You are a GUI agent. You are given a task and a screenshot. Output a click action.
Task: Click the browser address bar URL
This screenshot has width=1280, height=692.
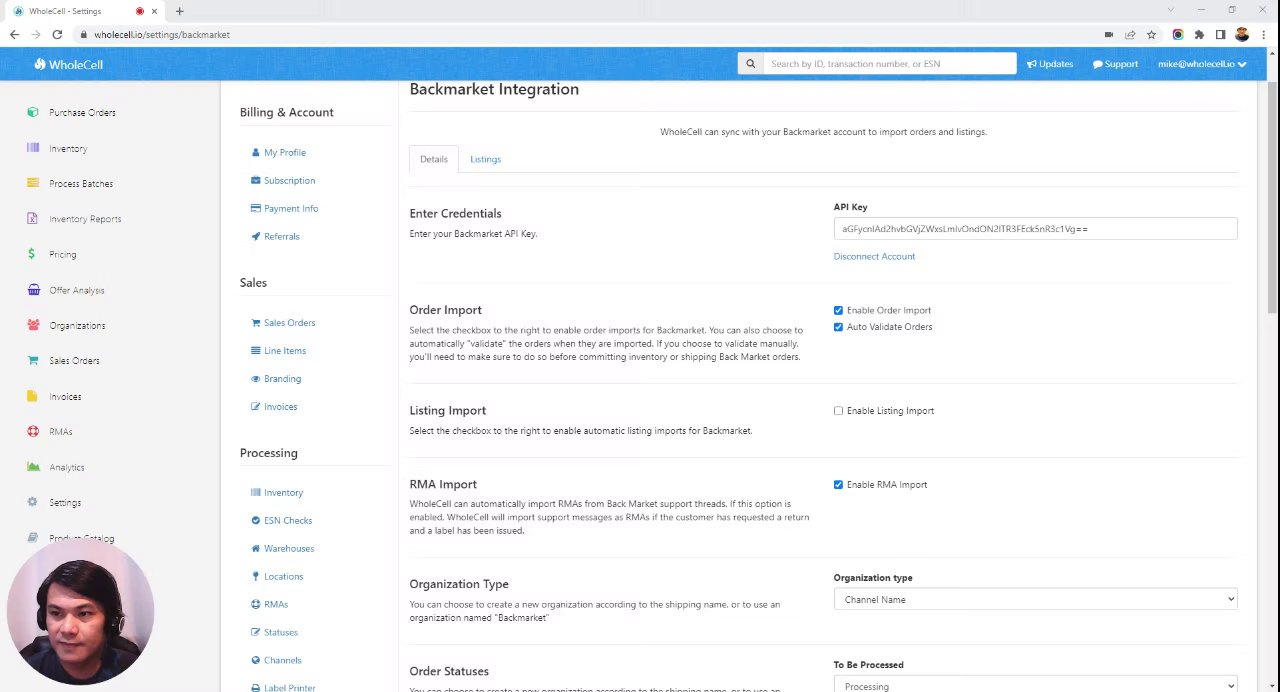pyautogui.click(x=162, y=34)
